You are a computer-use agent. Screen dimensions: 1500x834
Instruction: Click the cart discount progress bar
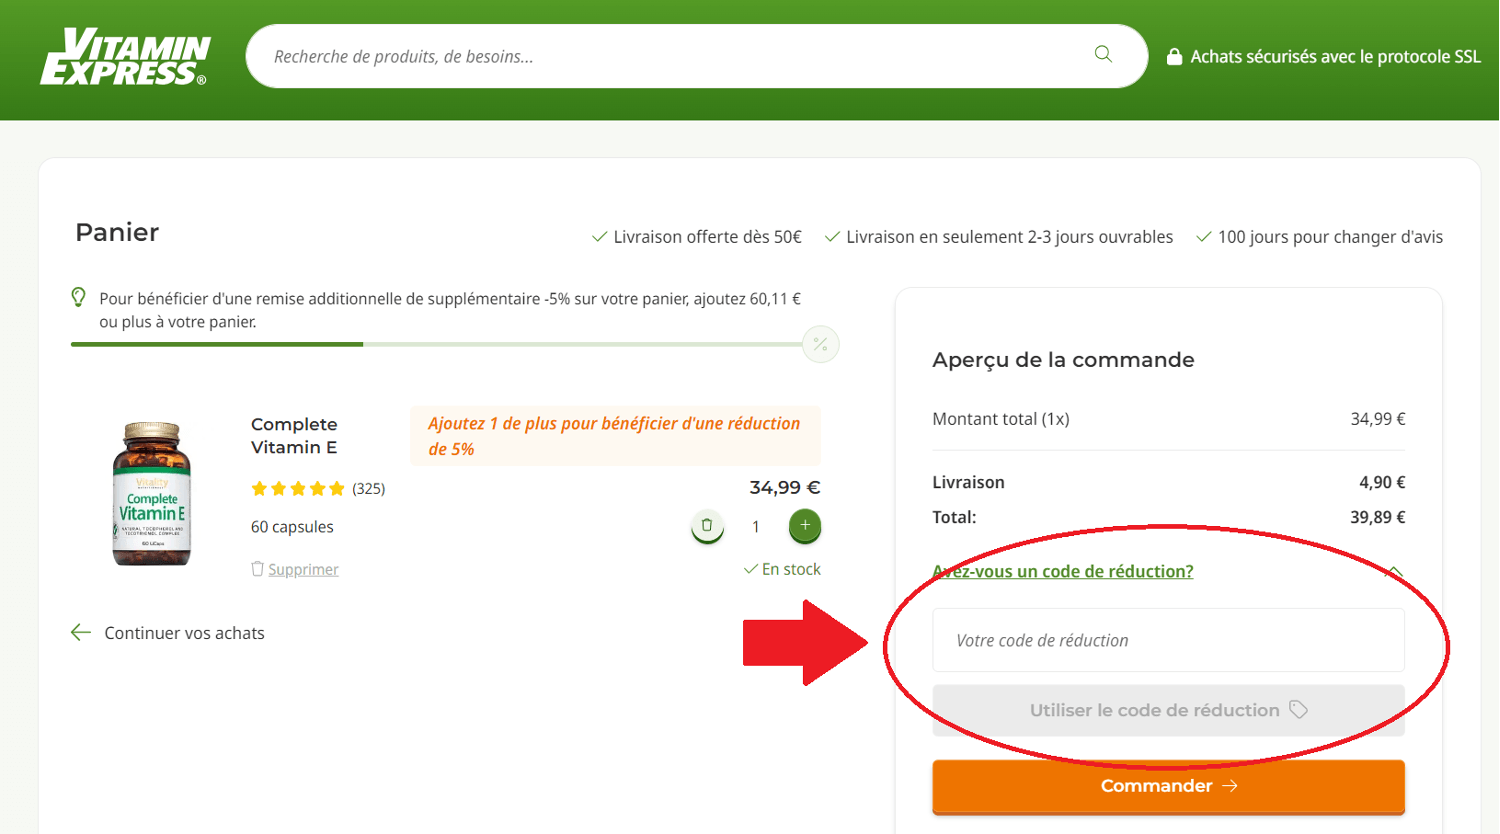click(x=437, y=344)
